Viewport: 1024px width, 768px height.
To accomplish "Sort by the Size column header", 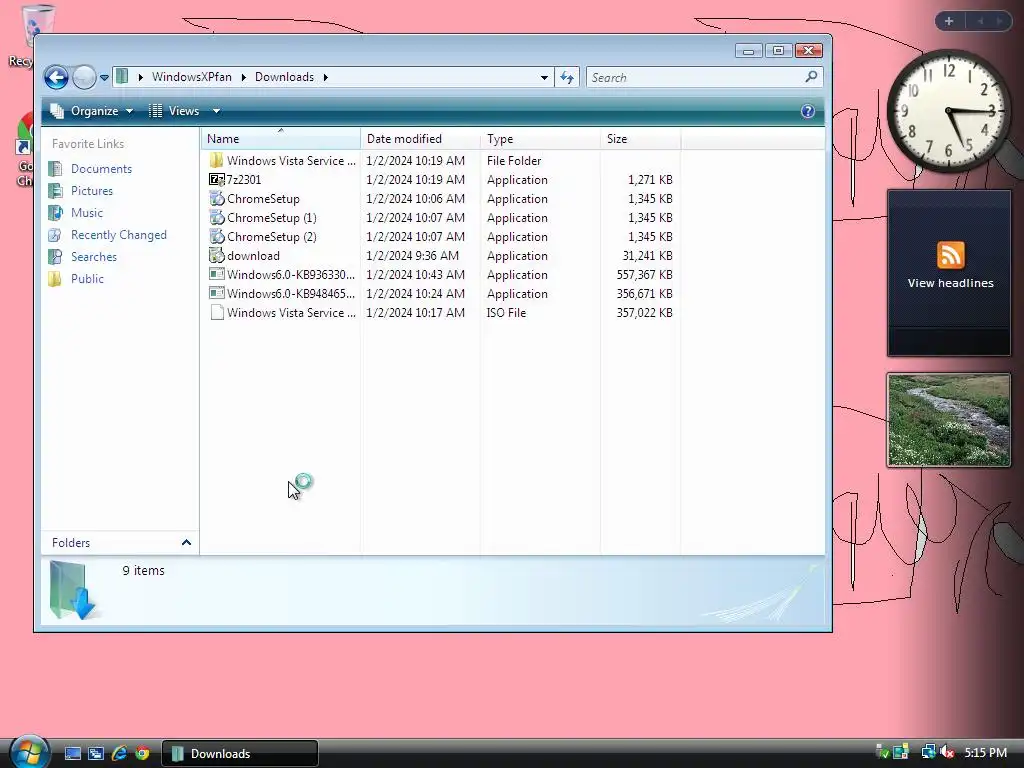I will coord(640,138).
